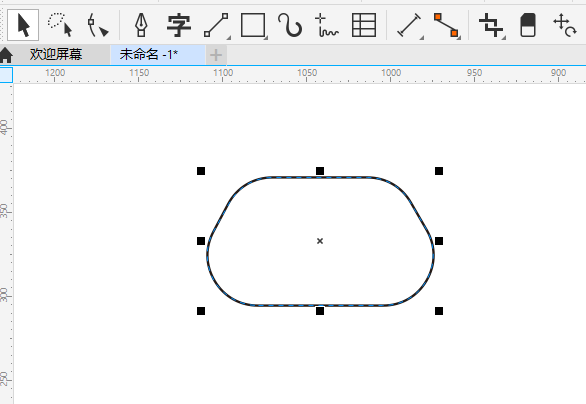Click the Home icon beside tabs
This screenshot has height=404, width=586.
pos(6,55)
